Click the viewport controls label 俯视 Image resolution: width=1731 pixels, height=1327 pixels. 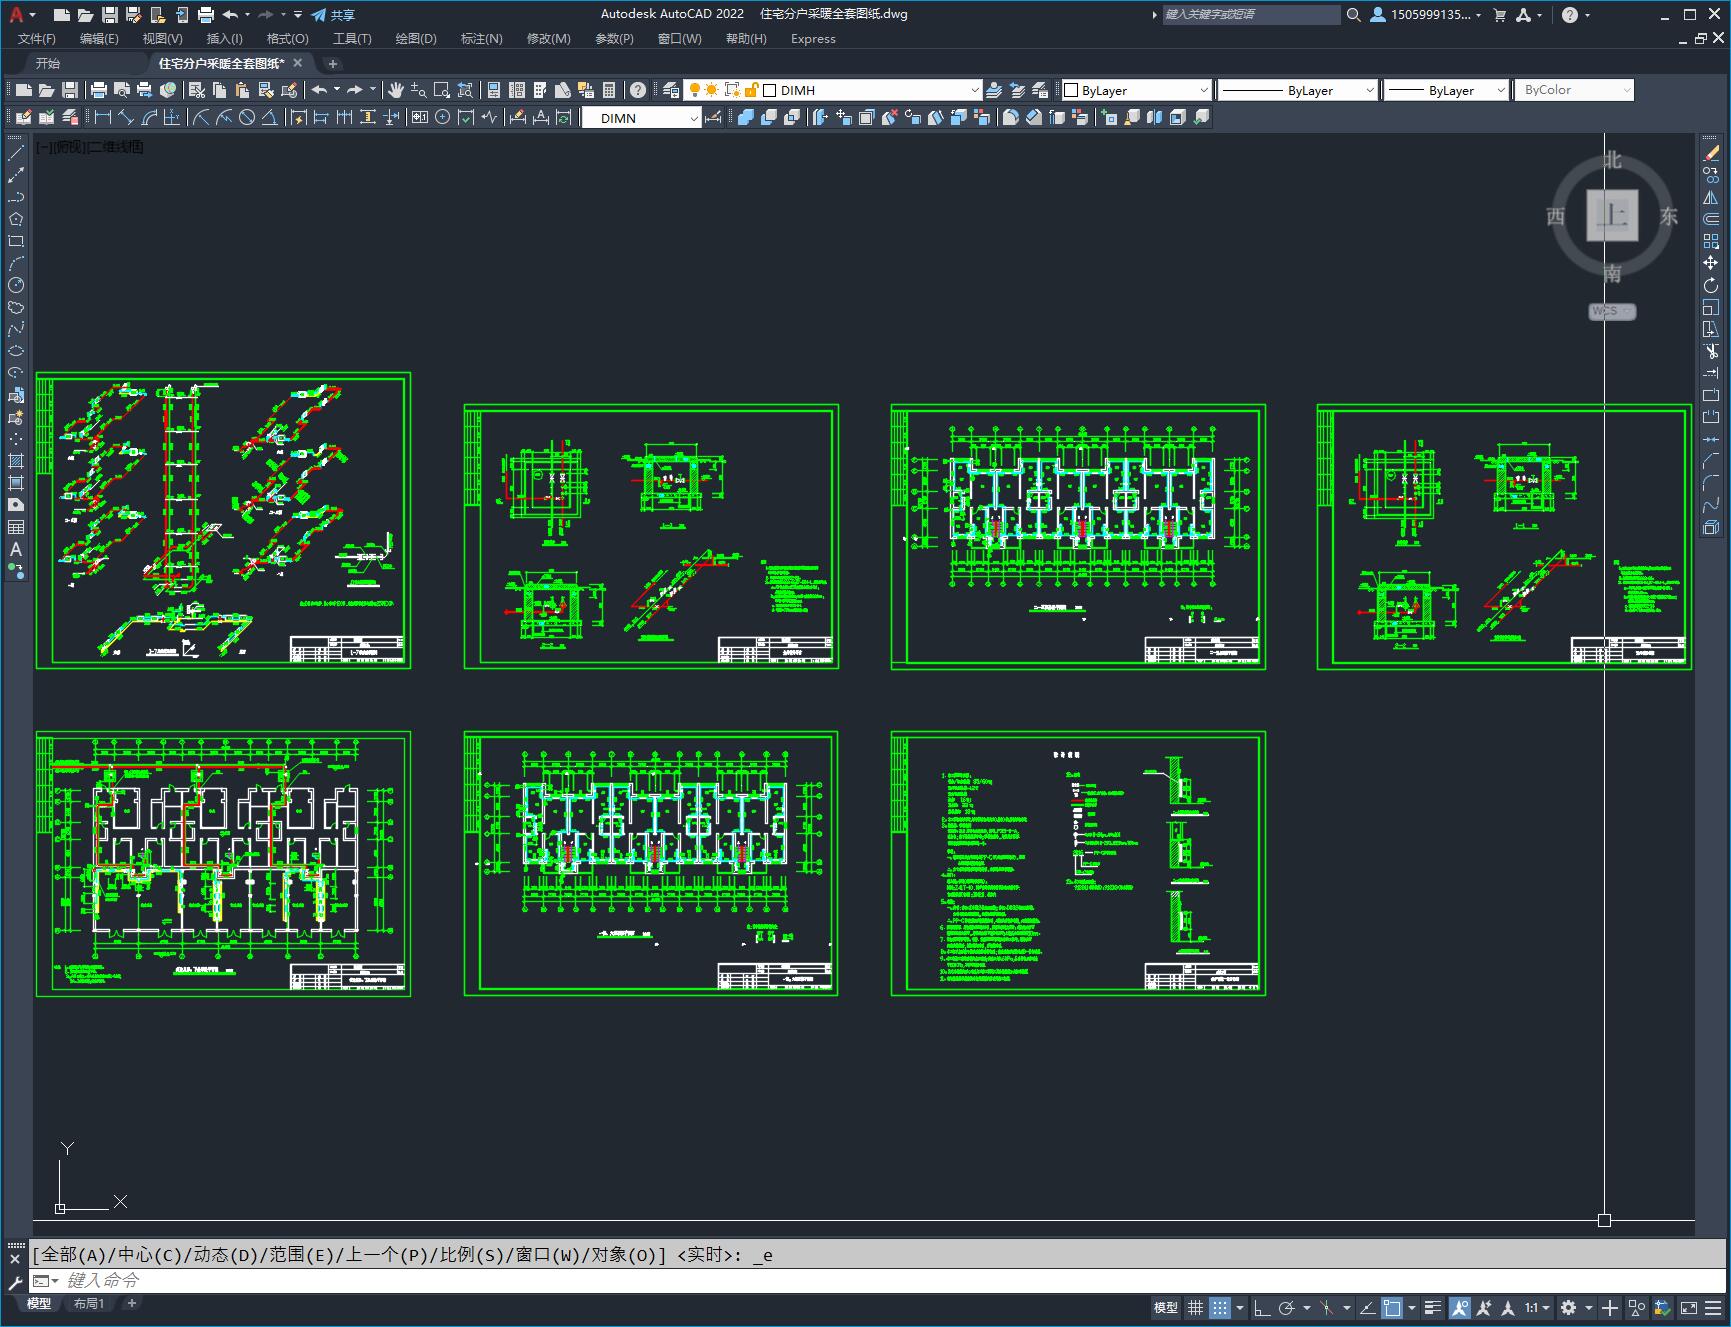tap(70, 147)
